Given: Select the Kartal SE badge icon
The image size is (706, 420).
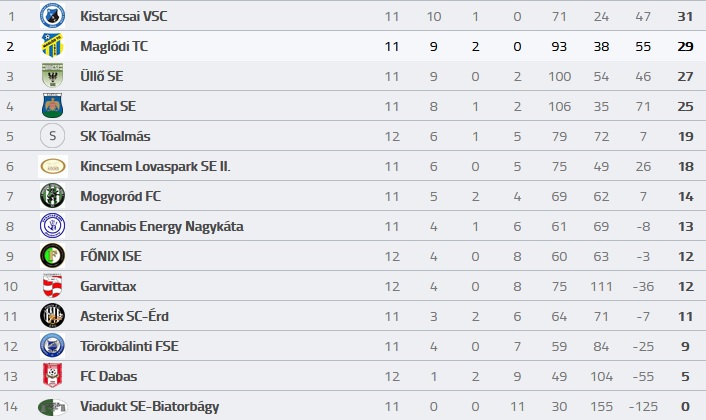Looking at the screenshot, I should pyautogui.click(x=52, y=106).
